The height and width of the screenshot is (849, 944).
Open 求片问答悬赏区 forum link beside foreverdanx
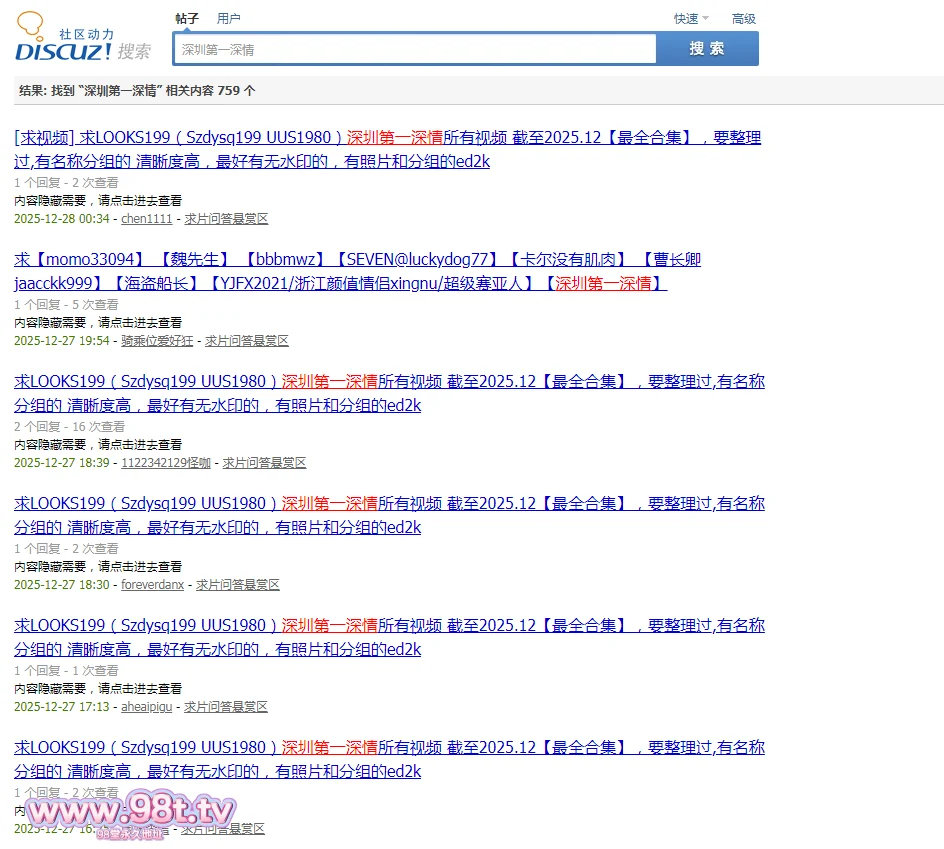238,585
